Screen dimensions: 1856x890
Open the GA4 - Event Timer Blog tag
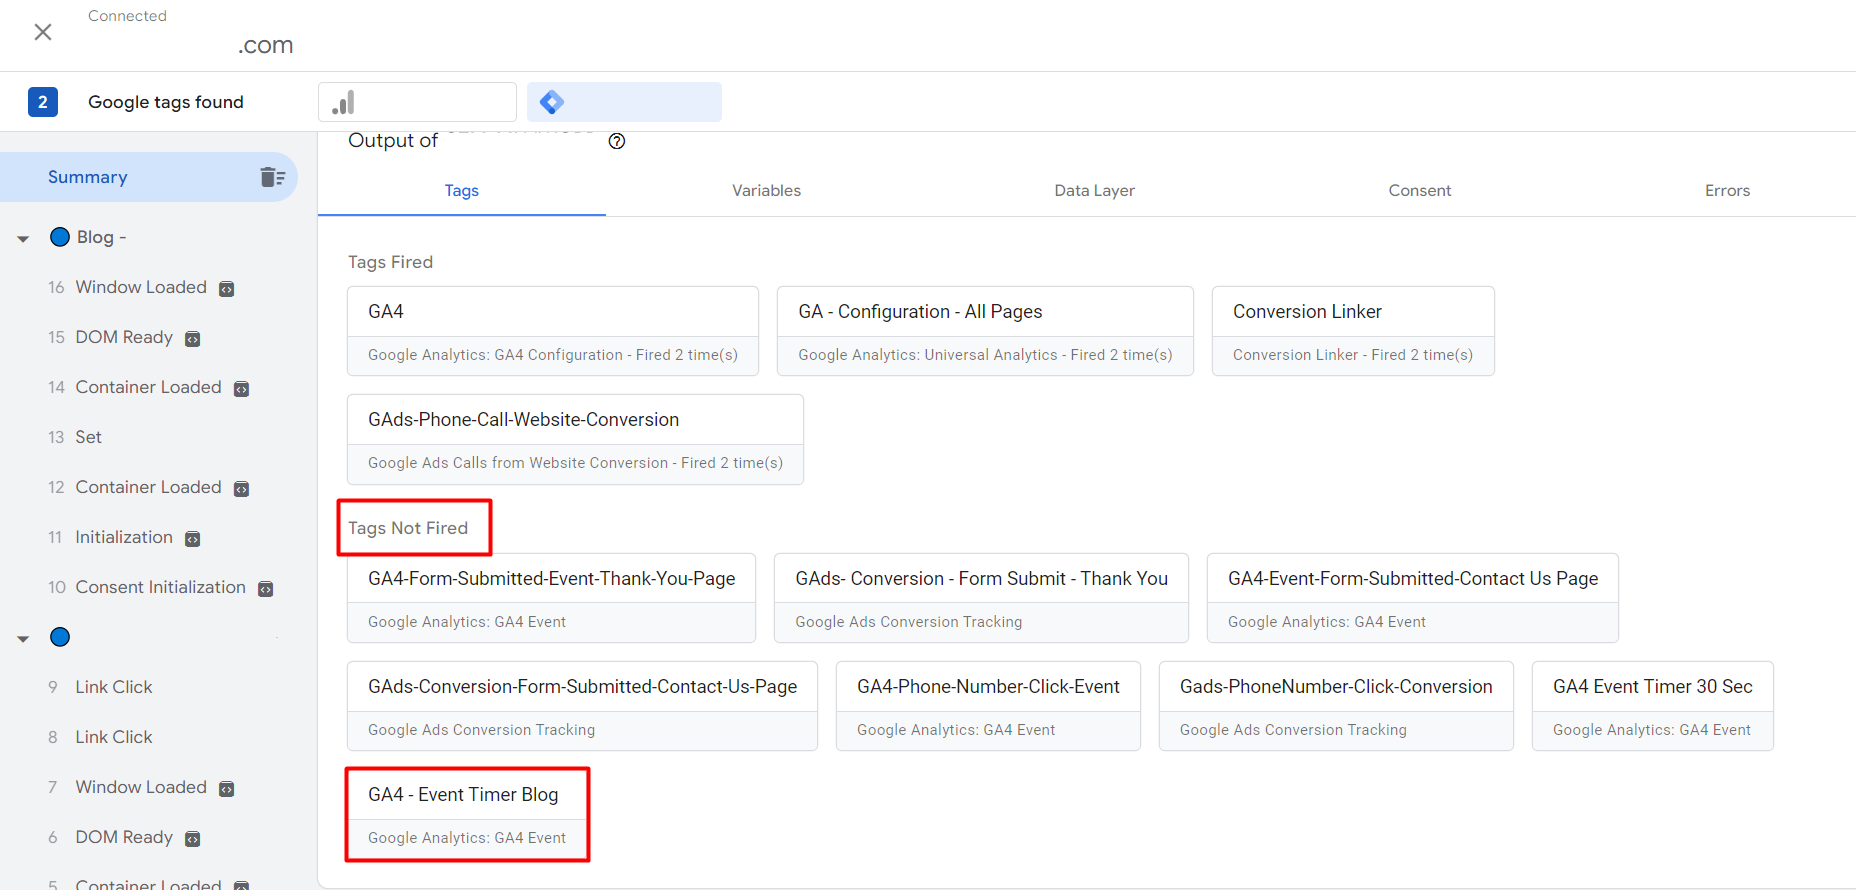point(467,814)
